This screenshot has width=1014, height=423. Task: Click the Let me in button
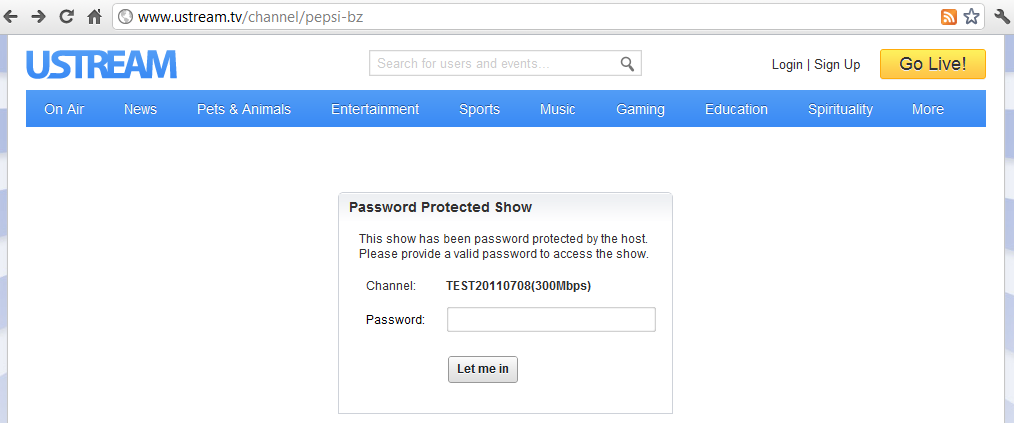(x=483, y=369)
